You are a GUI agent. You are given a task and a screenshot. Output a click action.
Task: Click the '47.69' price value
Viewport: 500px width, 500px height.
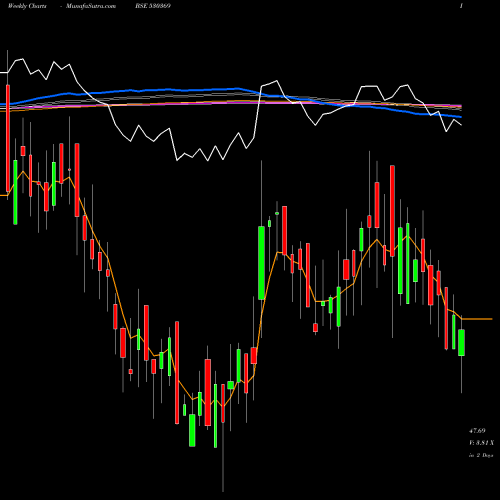coord(477,431)
